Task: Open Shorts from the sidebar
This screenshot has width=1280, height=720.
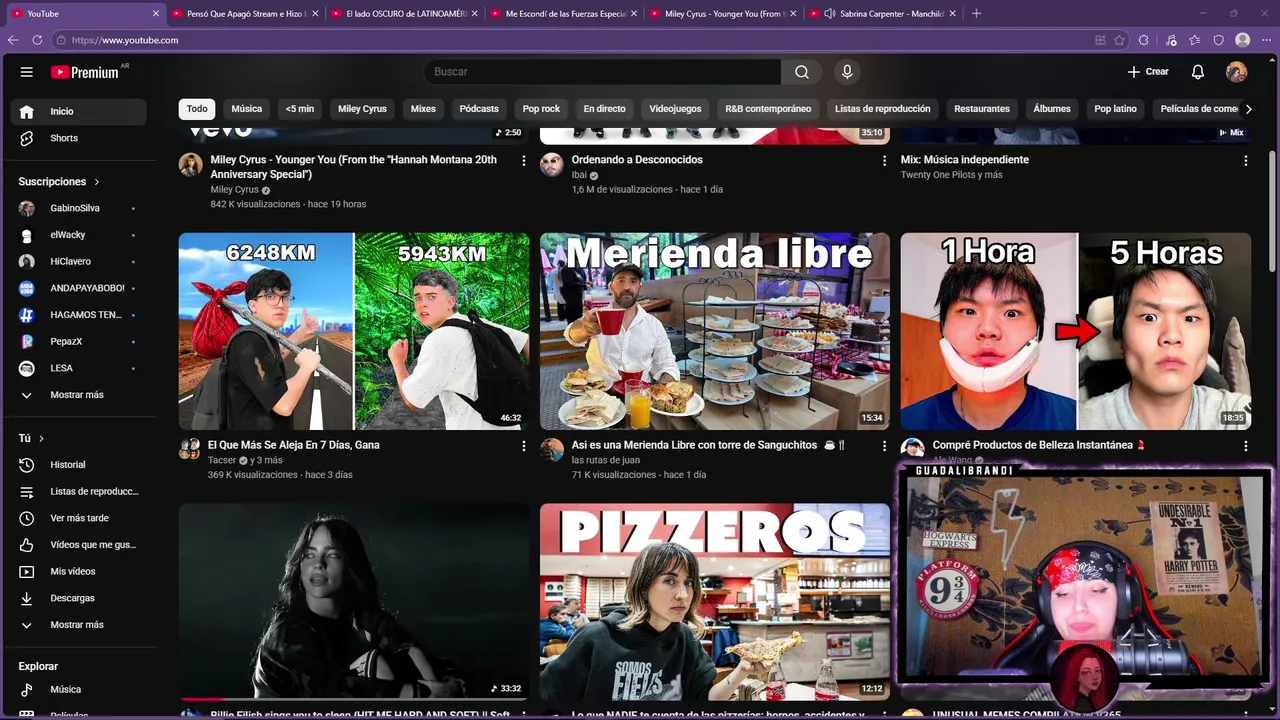Action: (x=79, y=138)
